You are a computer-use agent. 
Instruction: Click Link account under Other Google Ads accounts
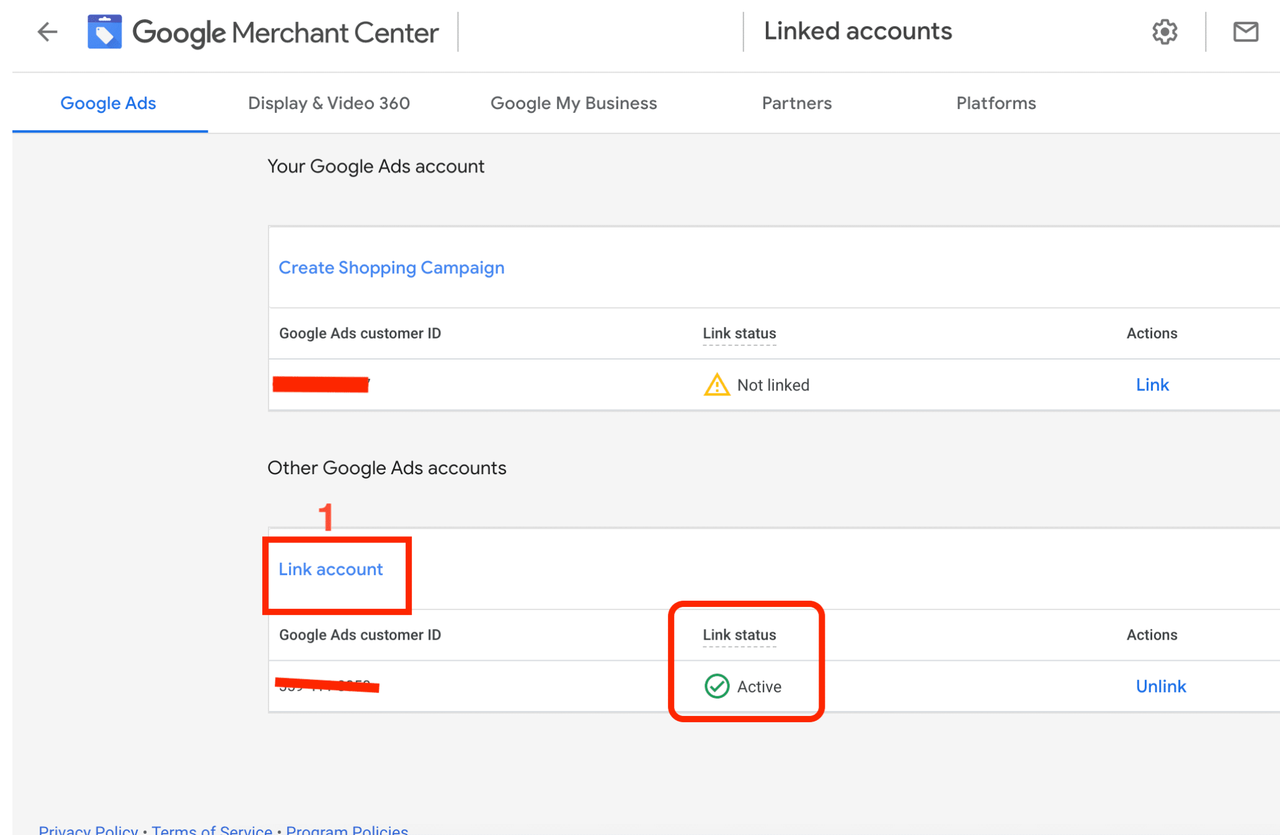coord(330,568)
